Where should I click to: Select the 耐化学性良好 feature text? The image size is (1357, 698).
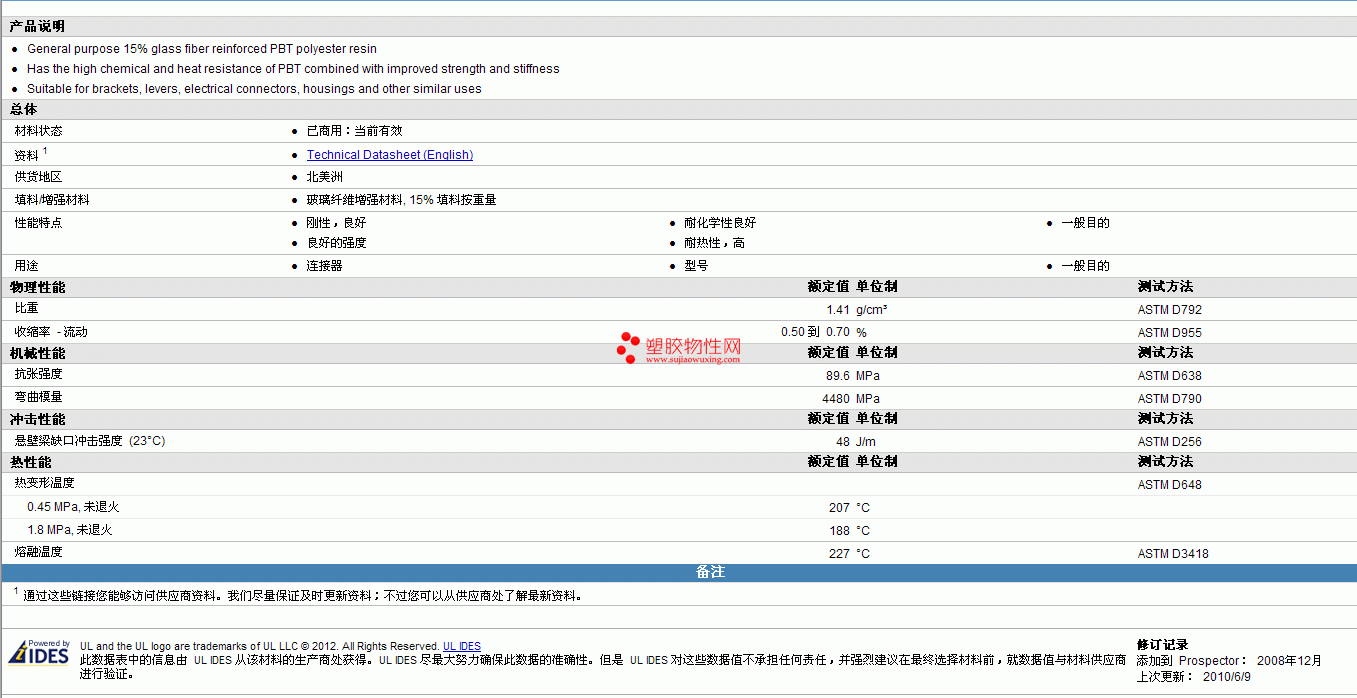pos(720,223)
